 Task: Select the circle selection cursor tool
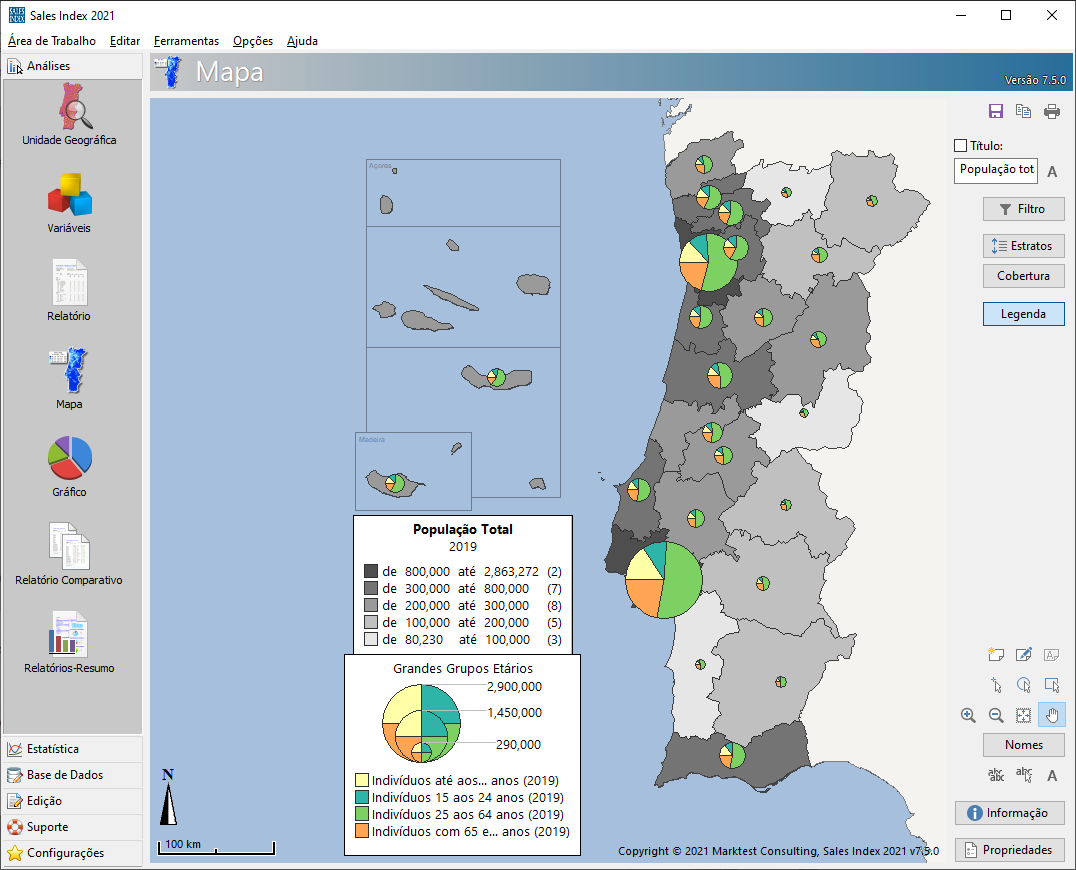1024,685
